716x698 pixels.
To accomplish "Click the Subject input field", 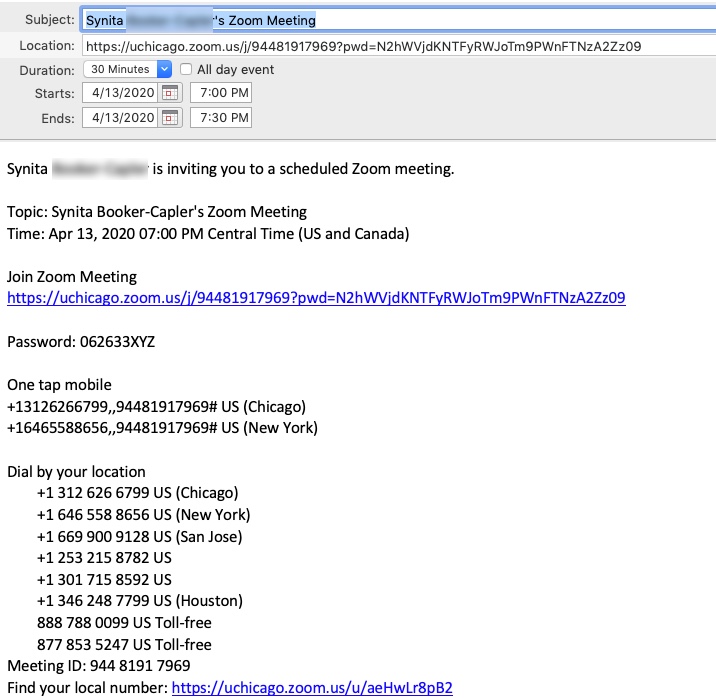I will pos(399,21).
